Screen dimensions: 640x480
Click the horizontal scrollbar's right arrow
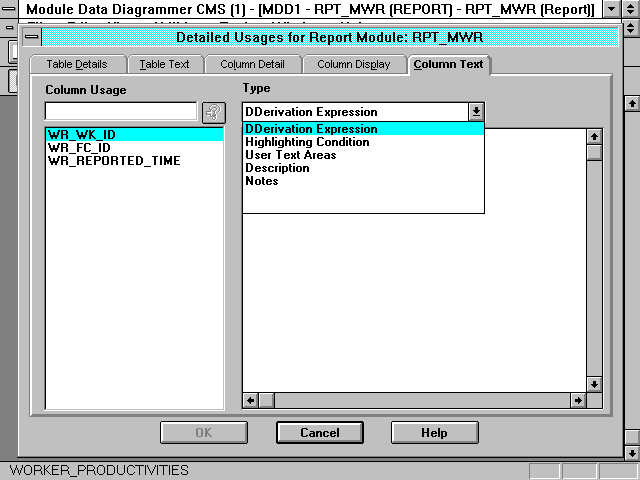[577, 400]
